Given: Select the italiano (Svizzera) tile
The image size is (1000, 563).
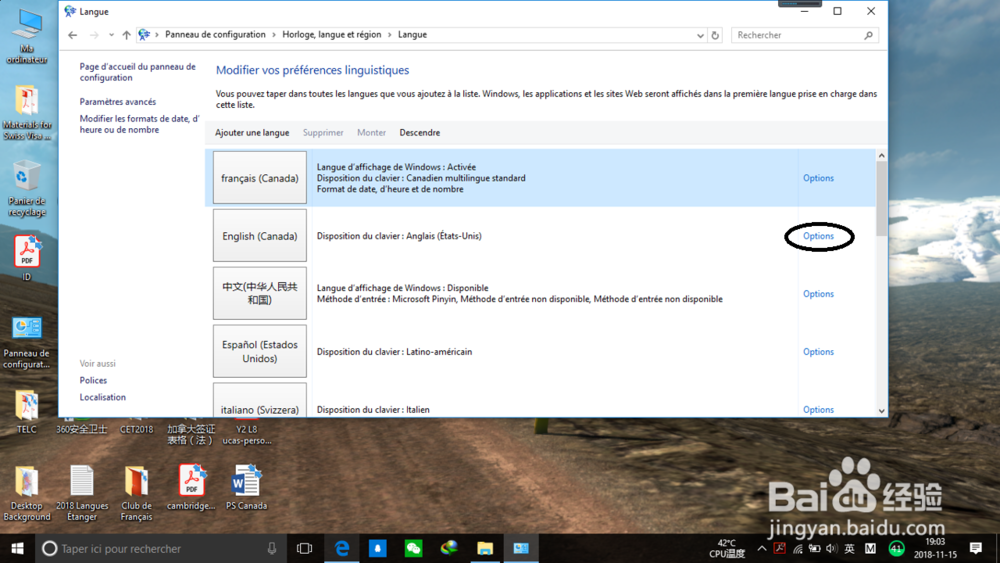Looking at the screenshot, I should 260,400.
